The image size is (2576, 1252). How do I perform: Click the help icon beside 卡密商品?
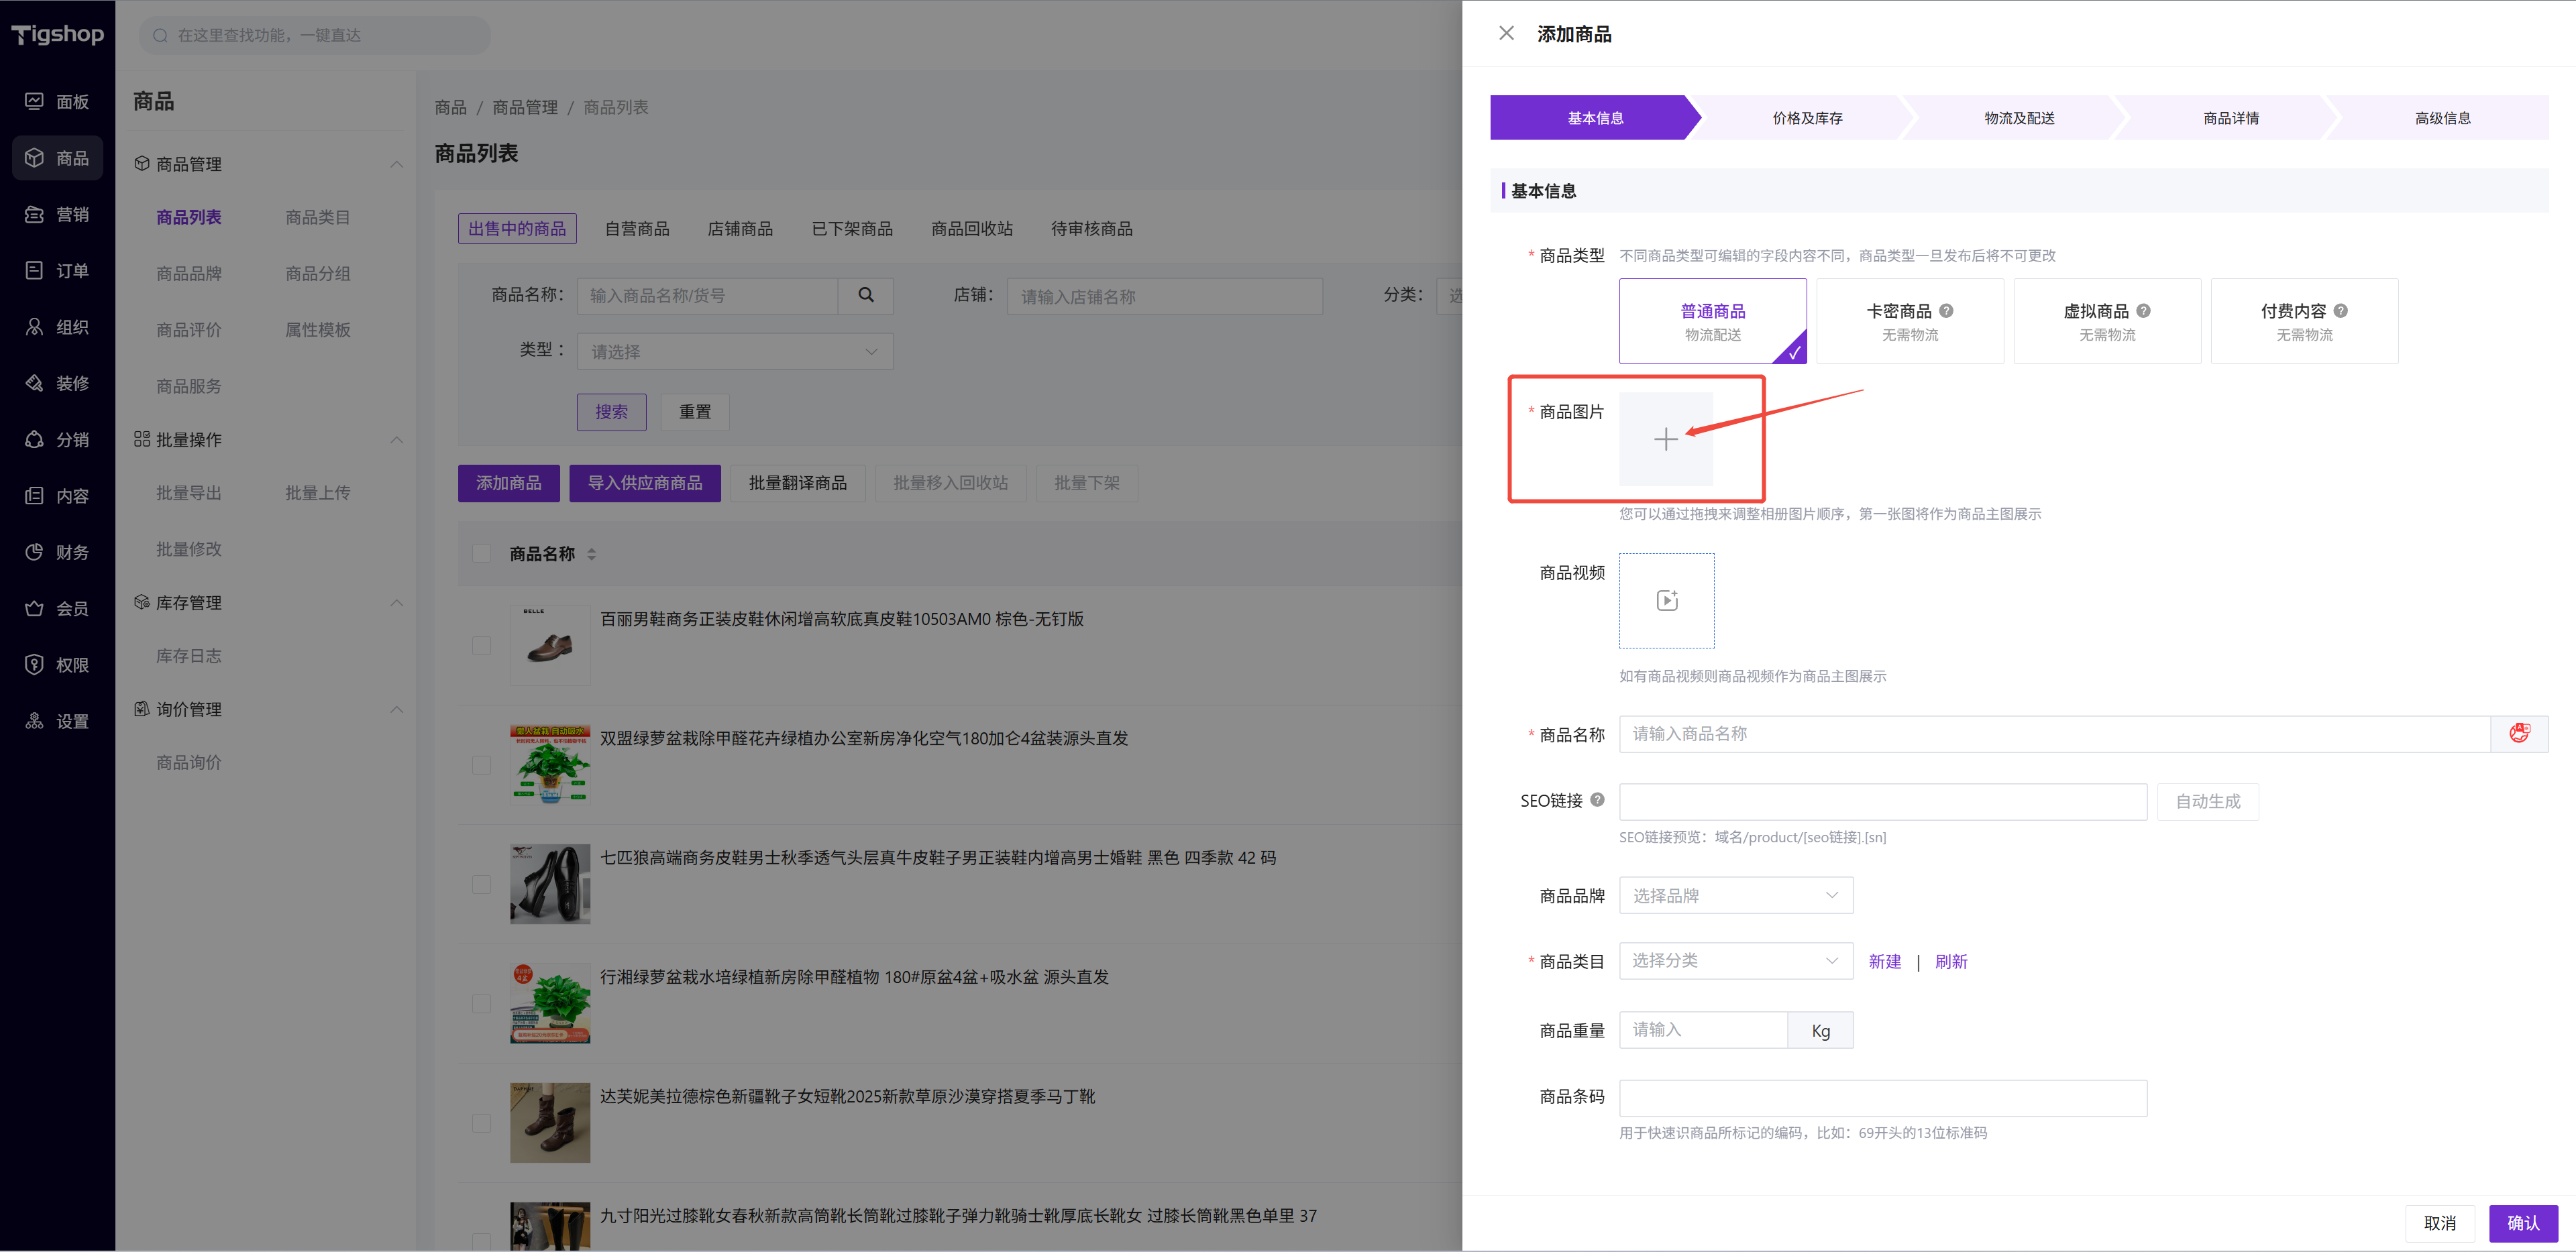point(1946,310)
